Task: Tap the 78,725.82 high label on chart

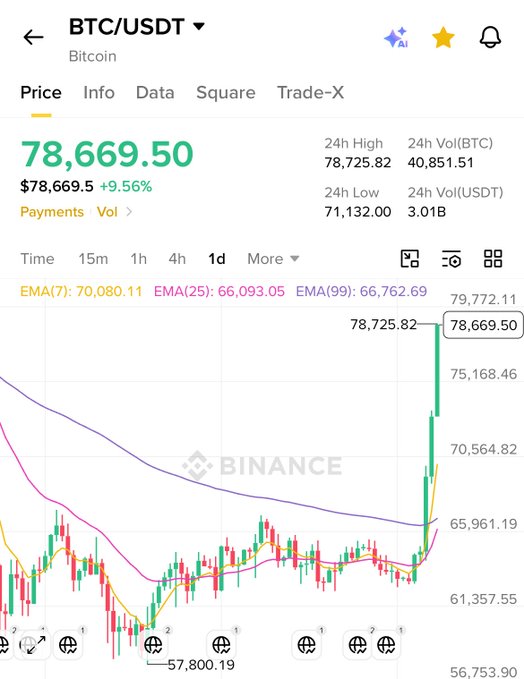Action: (383, 324)
